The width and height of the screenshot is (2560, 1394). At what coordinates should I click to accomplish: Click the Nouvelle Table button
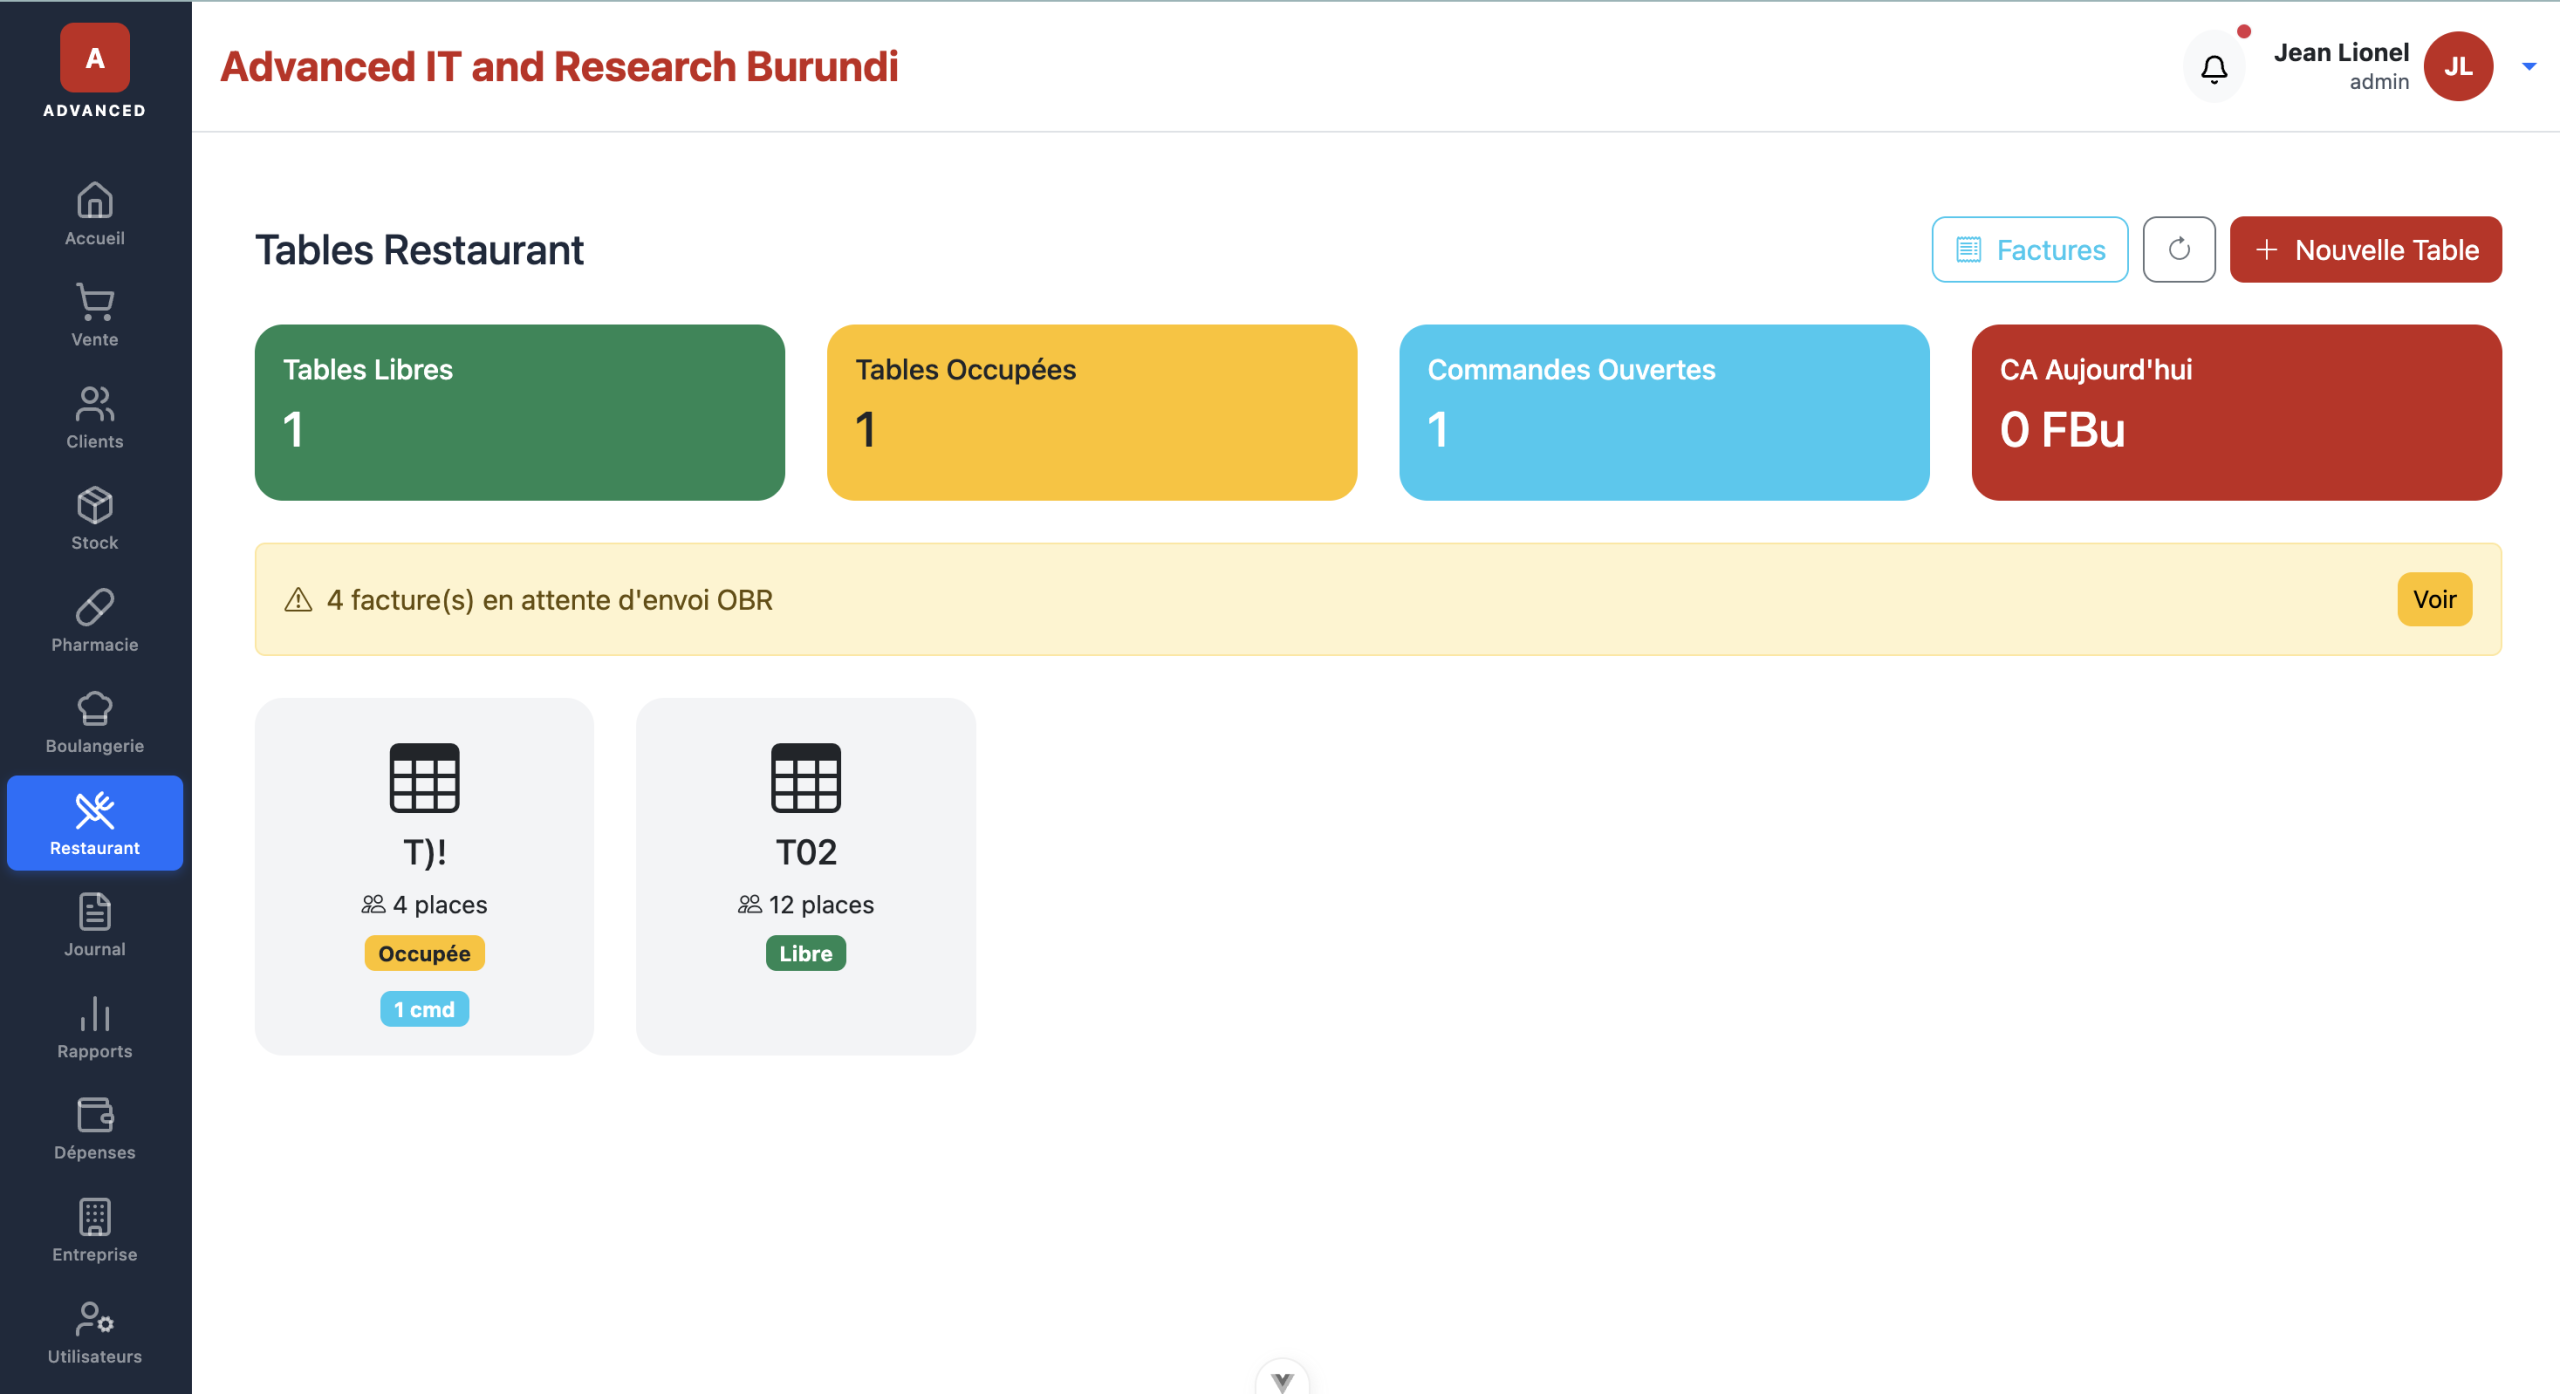[2365, 249]
